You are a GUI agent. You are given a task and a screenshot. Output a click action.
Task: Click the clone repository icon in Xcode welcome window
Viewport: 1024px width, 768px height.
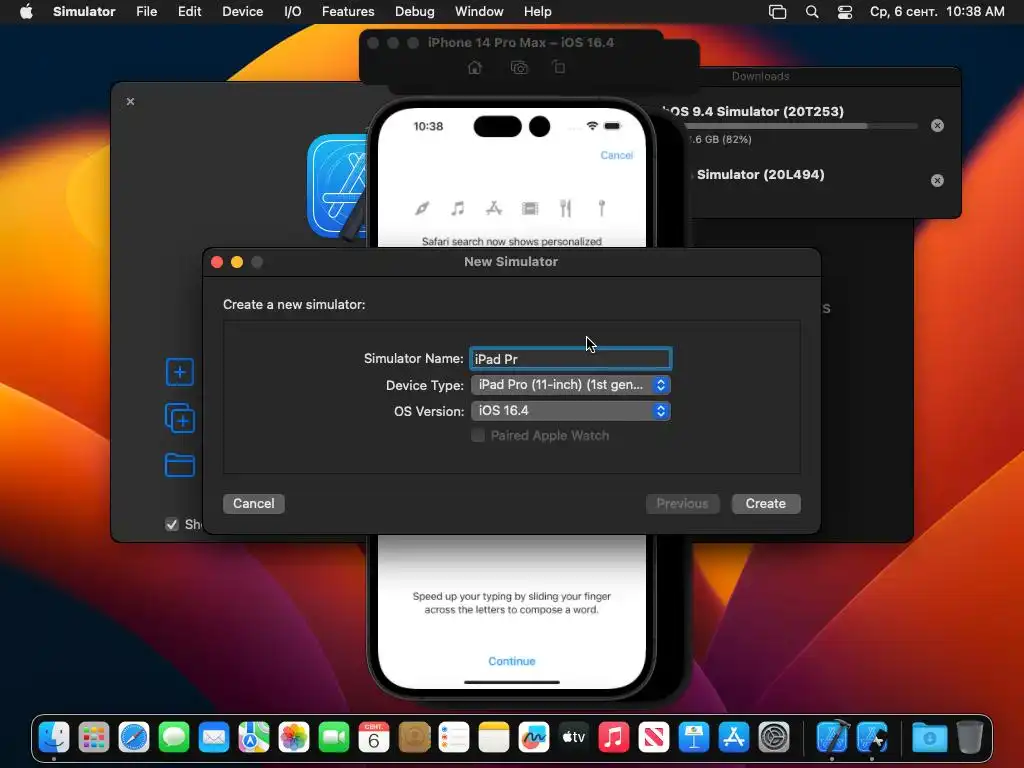pyautogui.click(x=180, y=418)
